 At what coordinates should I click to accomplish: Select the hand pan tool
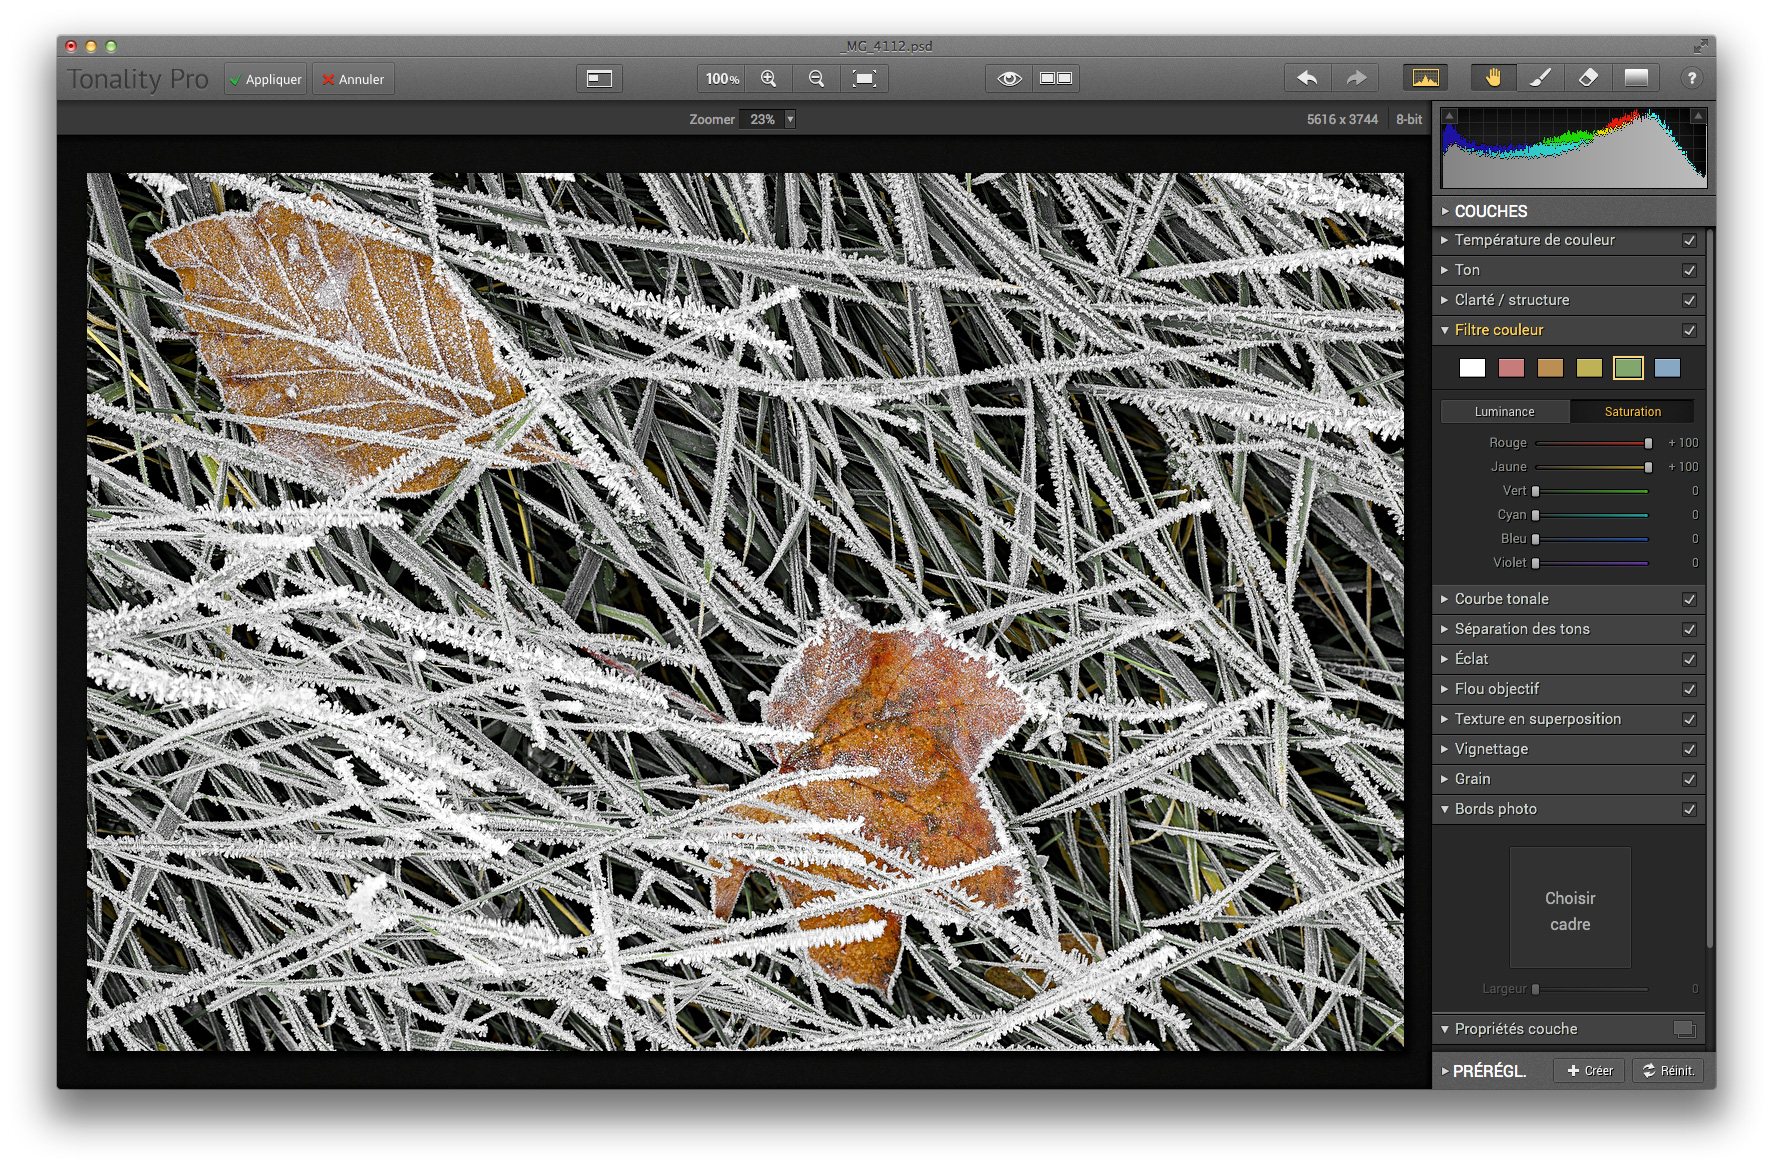1493,79
